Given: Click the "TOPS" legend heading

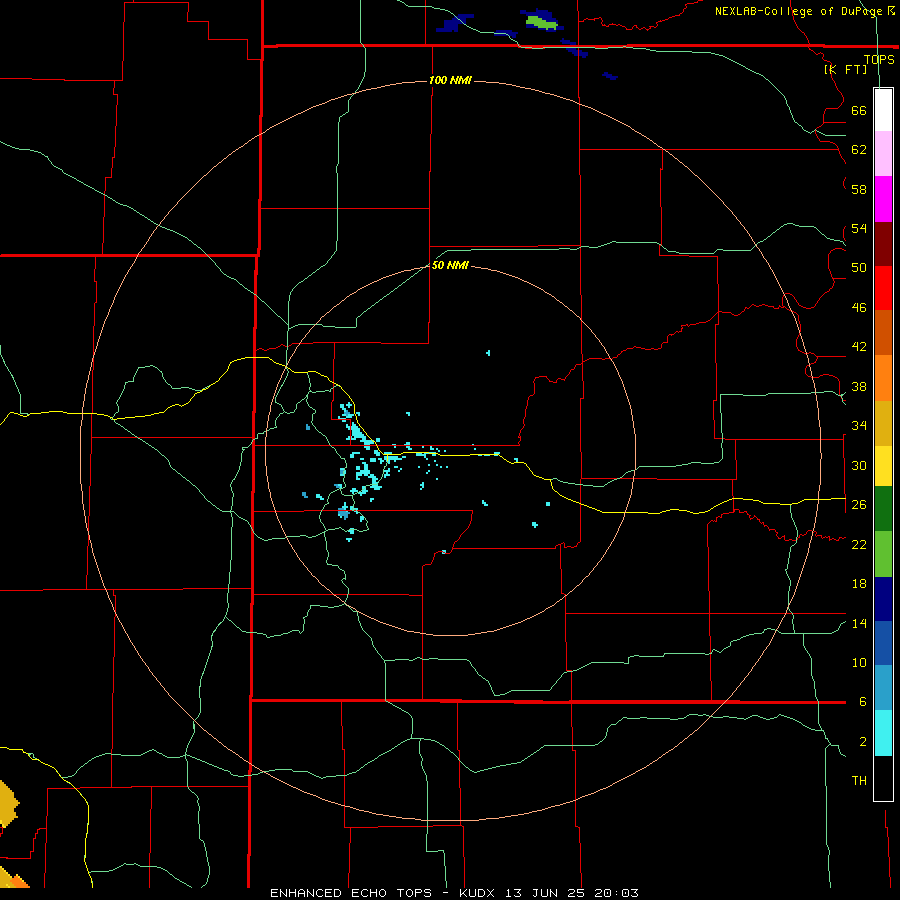Looking at the screenshot, I should pyautogui.click(x=879, y=59).
